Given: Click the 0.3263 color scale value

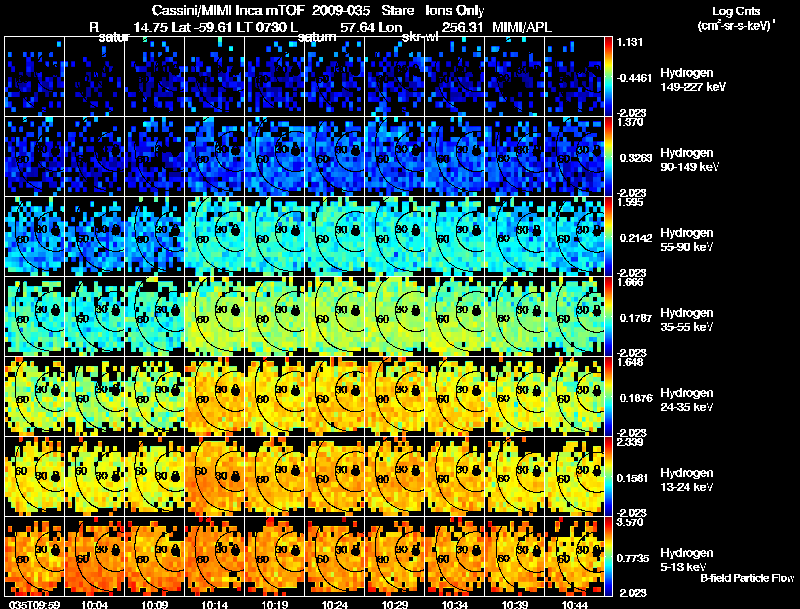Looking at the screenshot, I should (636, 158).
